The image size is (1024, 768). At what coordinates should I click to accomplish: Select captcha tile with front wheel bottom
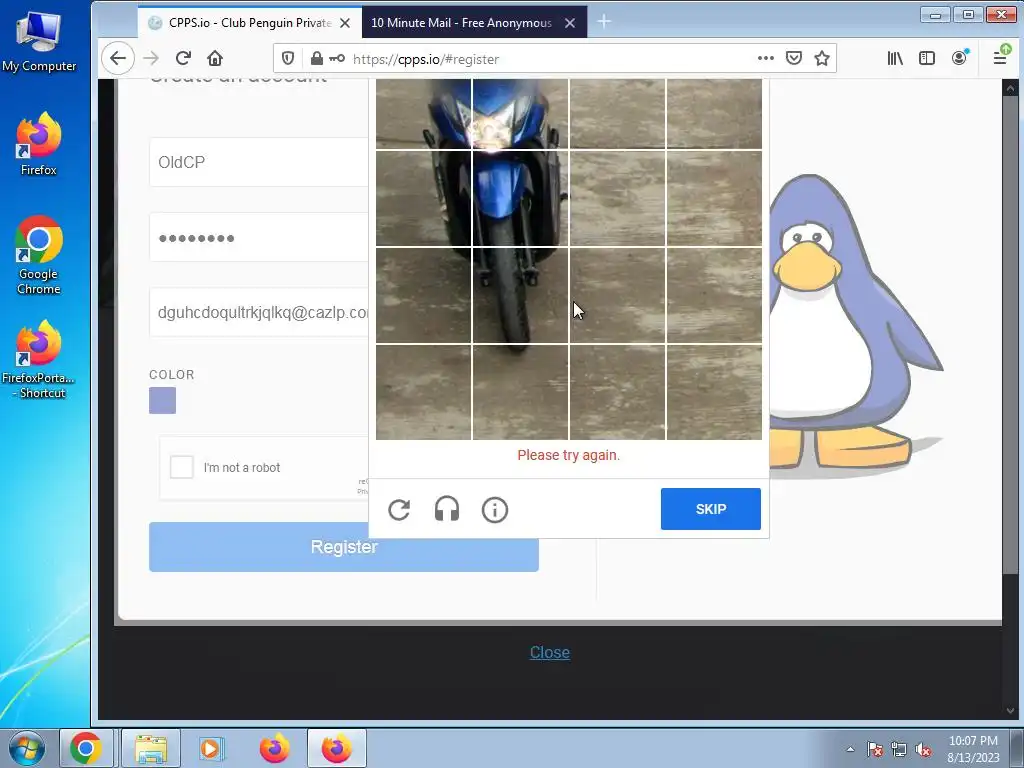[520, 295]
